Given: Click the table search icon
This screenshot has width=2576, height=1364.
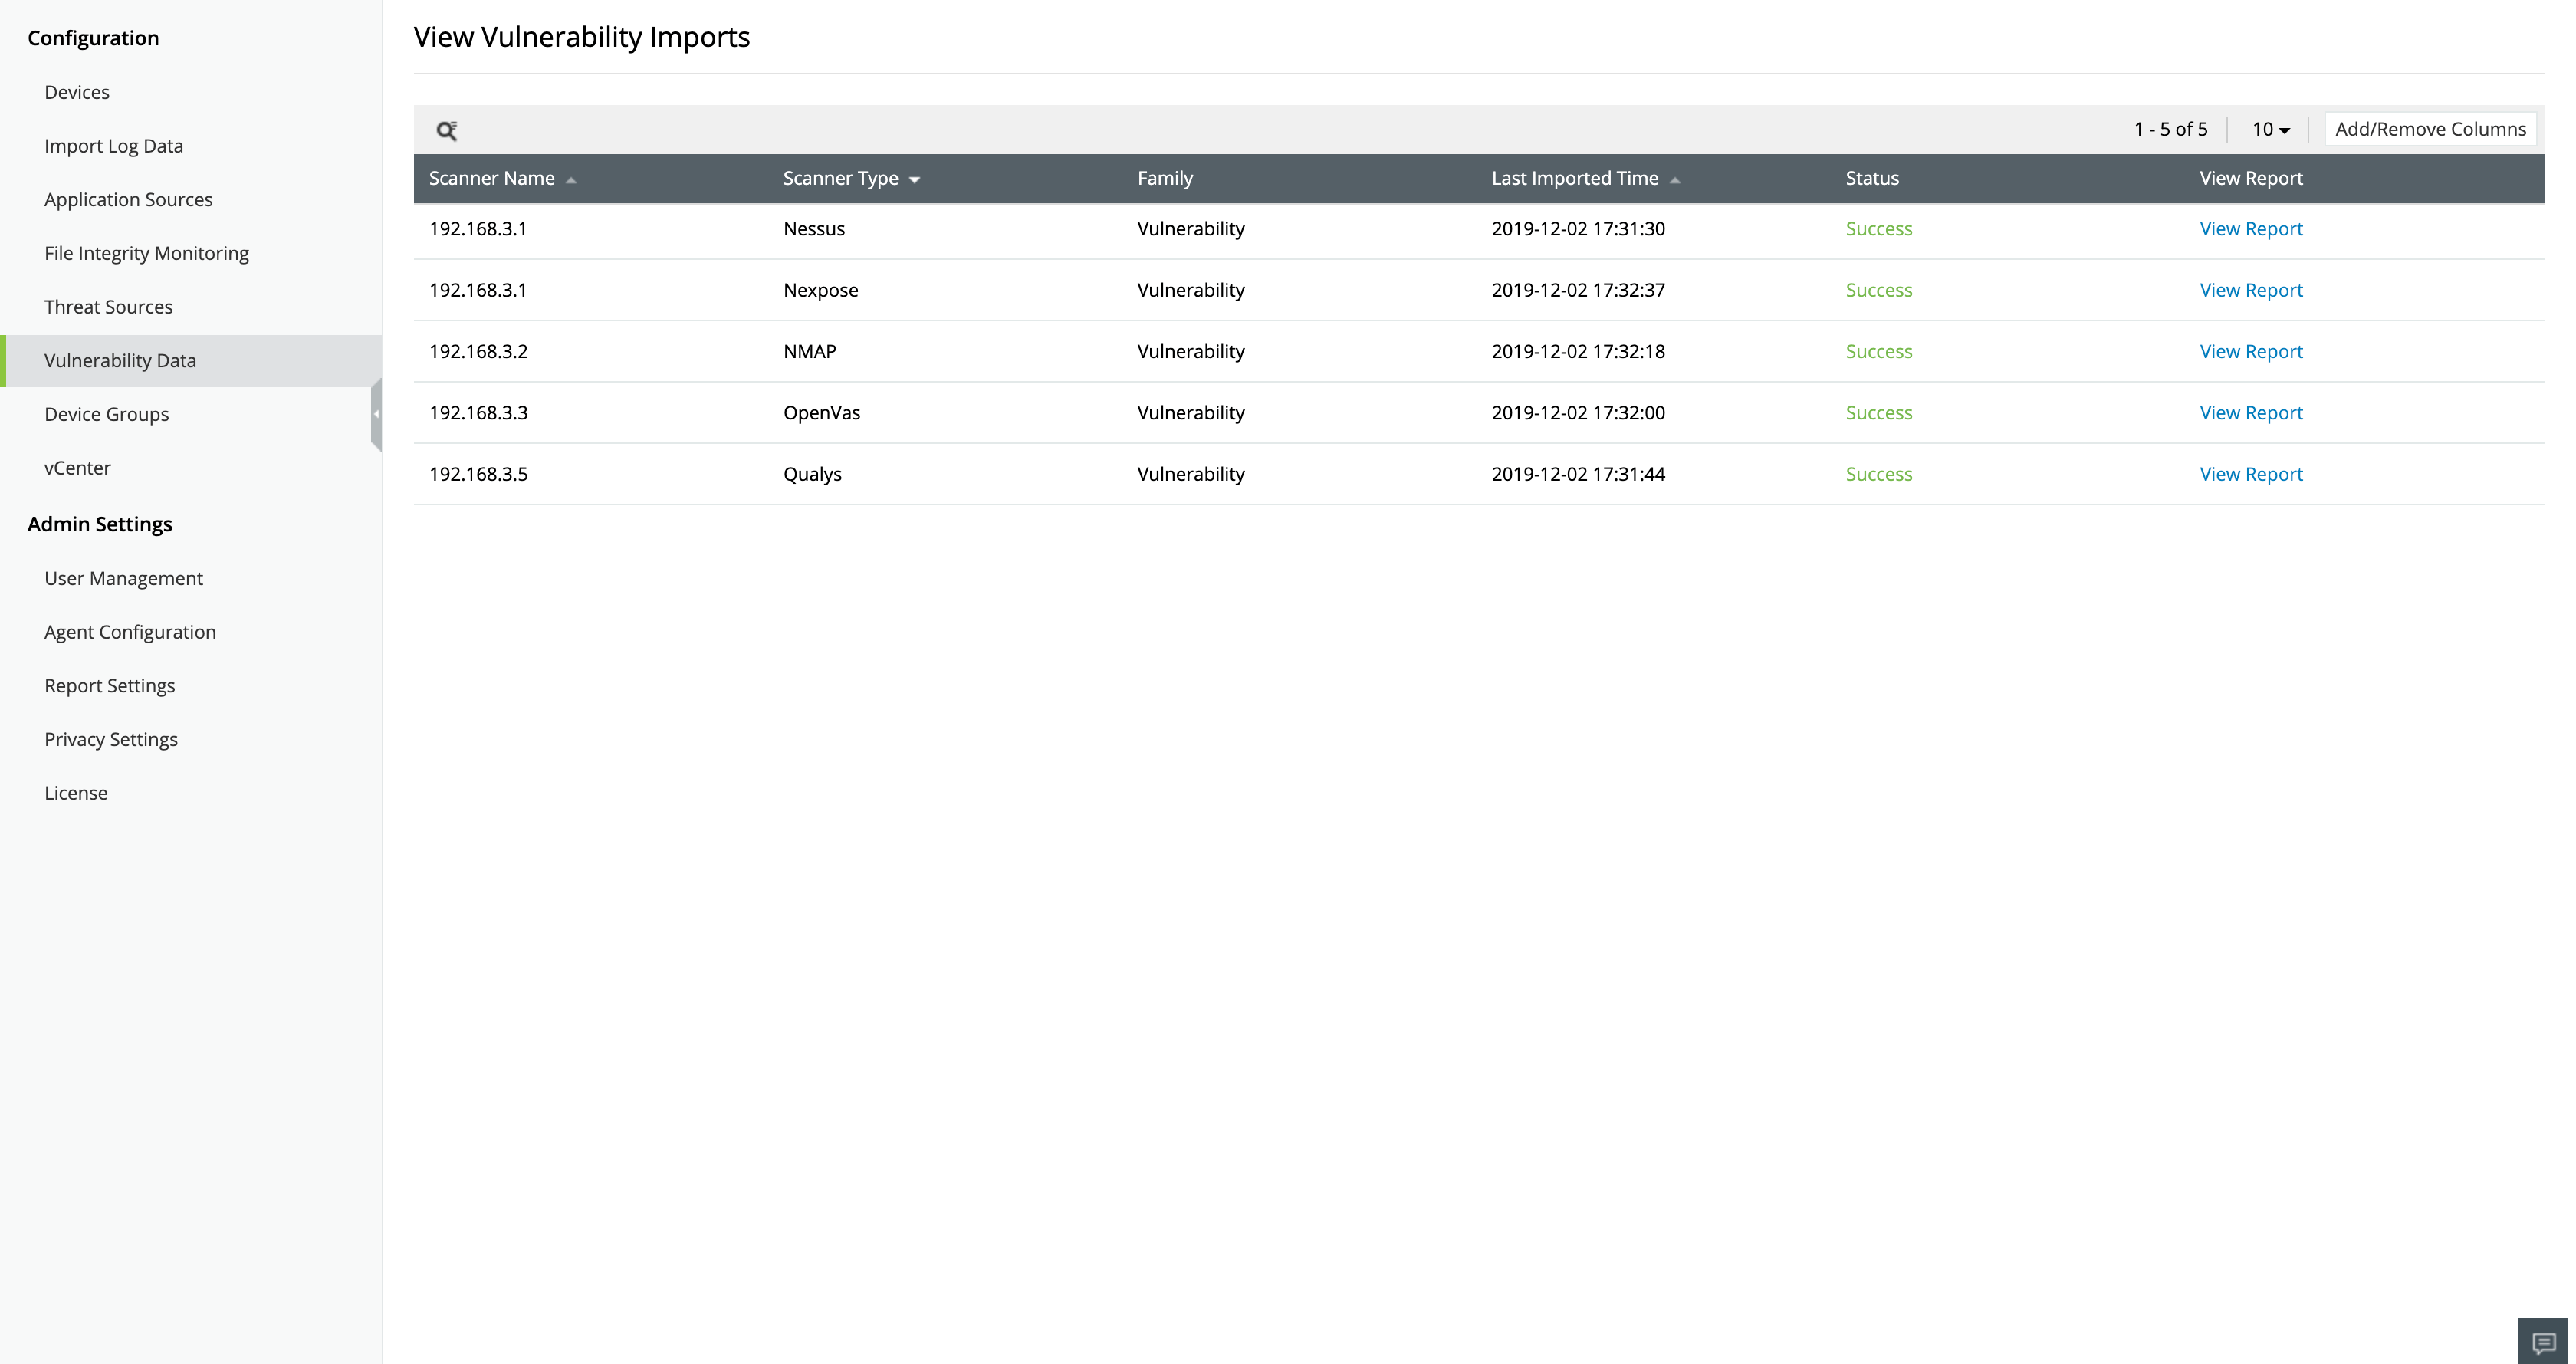Looking at the screenshot, I should (x=446, y=130).
